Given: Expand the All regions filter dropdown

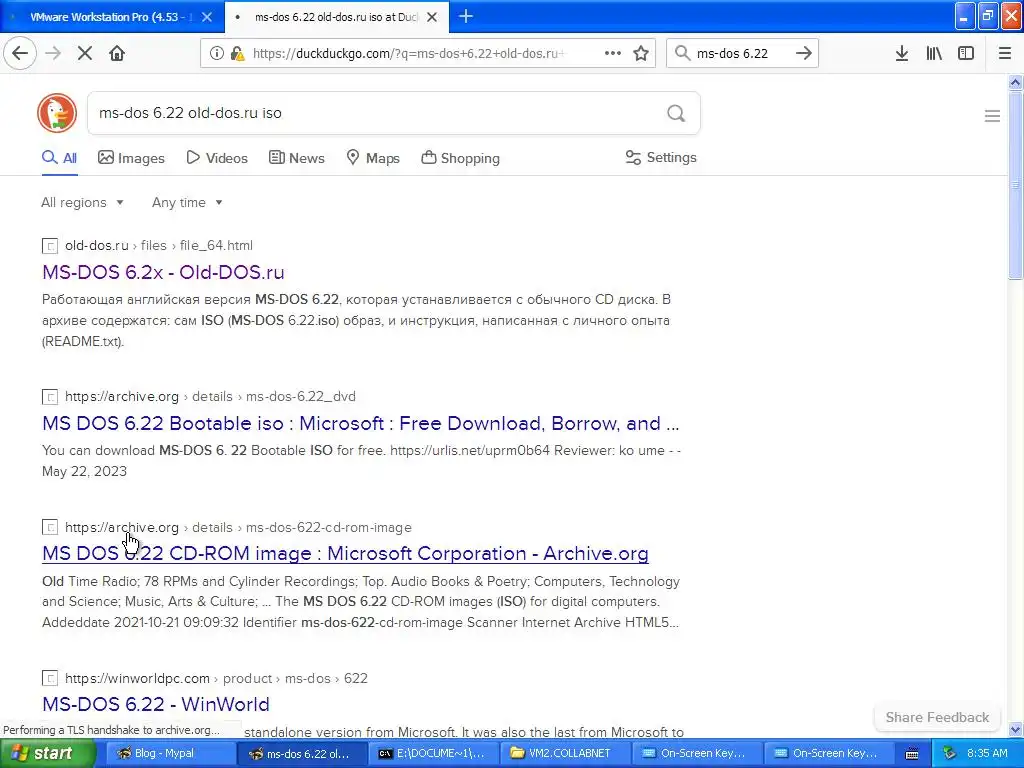Looking at the screenshot, I should click(82, 202).
